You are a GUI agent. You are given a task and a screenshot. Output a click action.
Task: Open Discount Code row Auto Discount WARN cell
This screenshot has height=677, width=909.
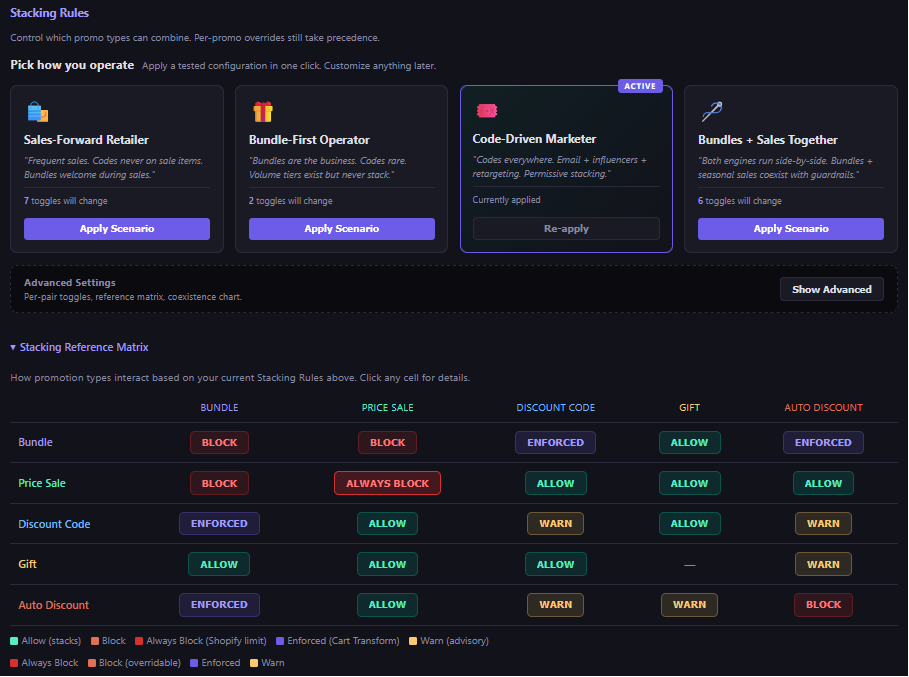(823, 523)
